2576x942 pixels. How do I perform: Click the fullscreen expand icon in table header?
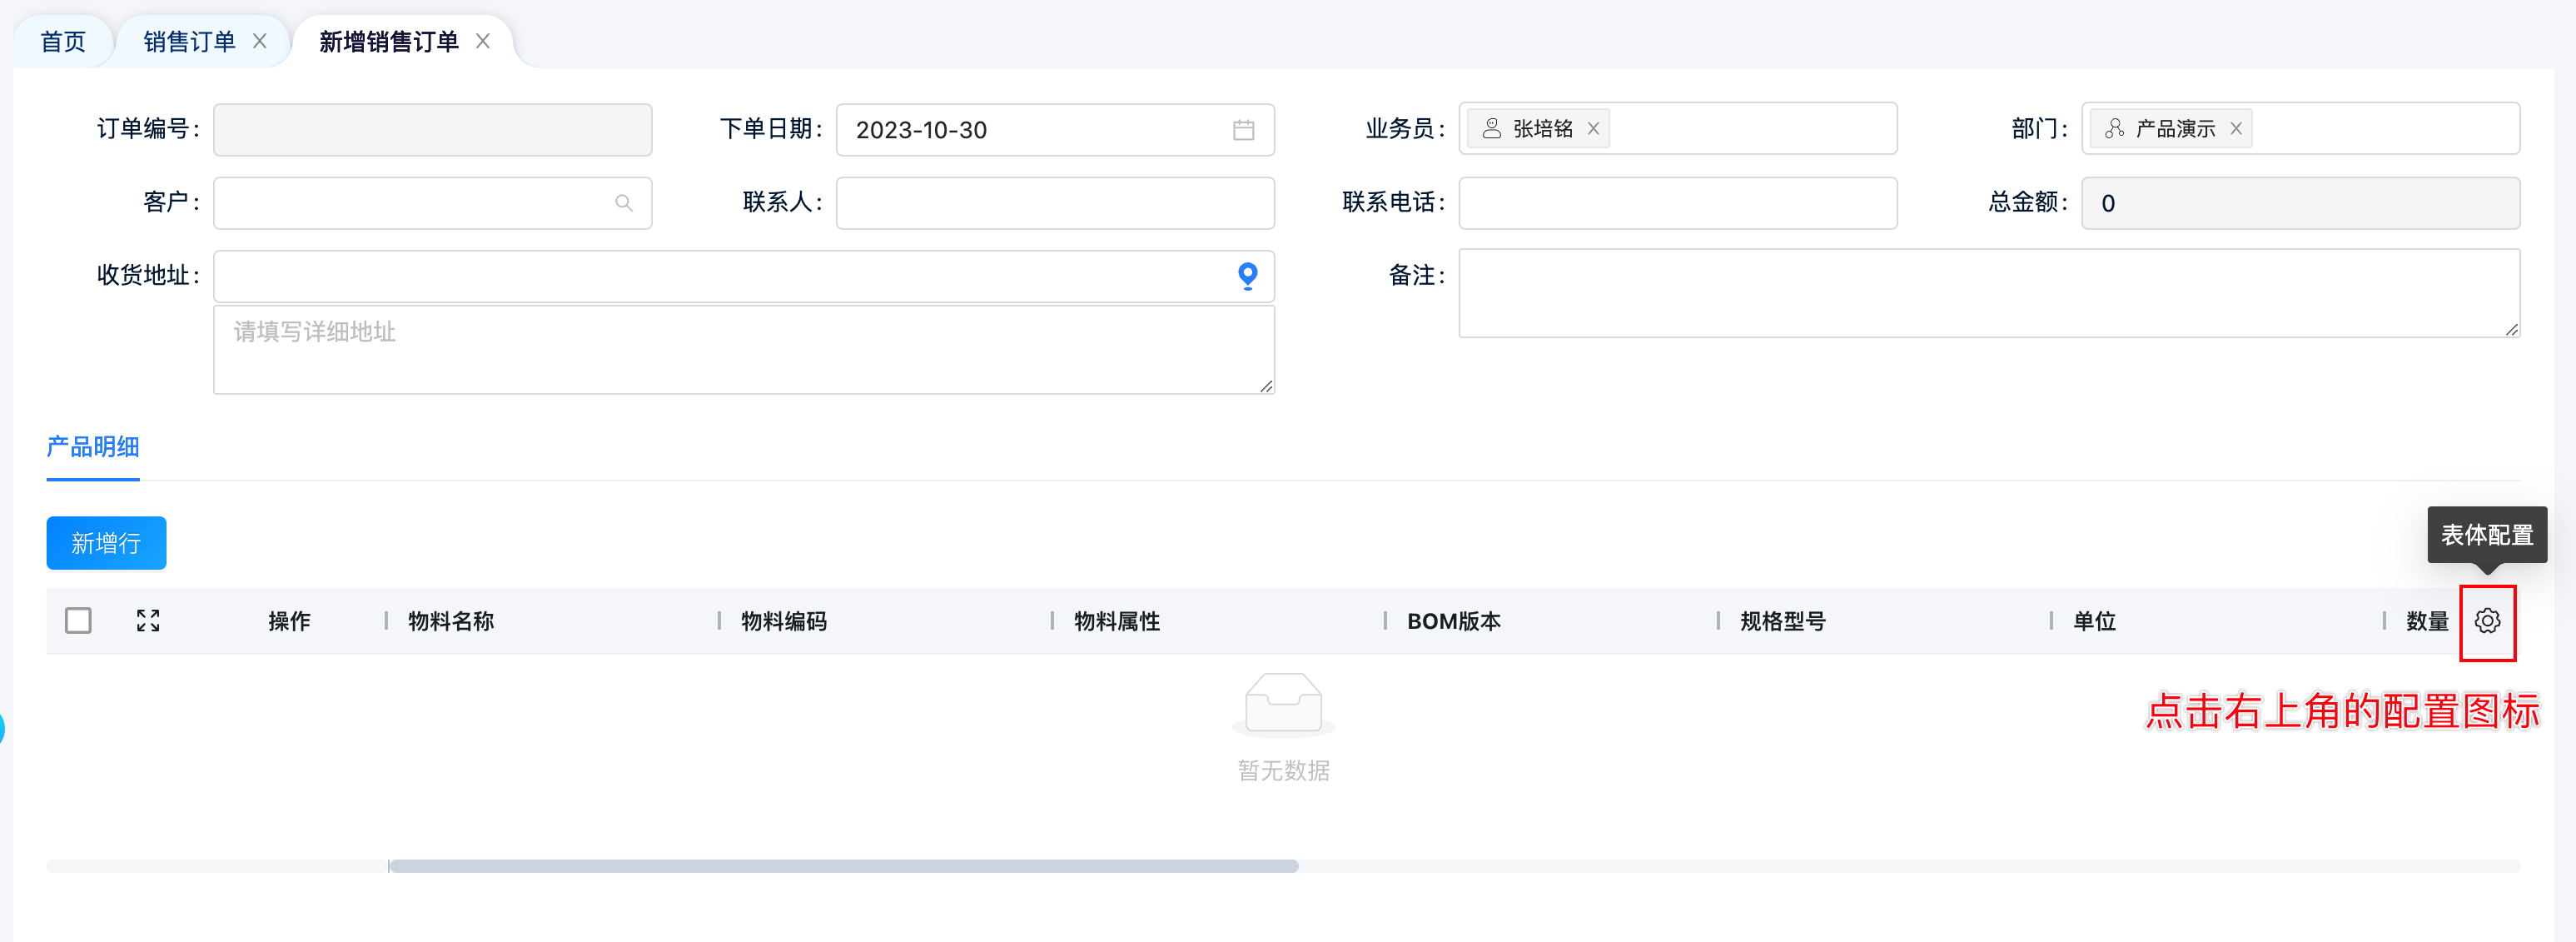pyautogui.click(x=148, y=621)
